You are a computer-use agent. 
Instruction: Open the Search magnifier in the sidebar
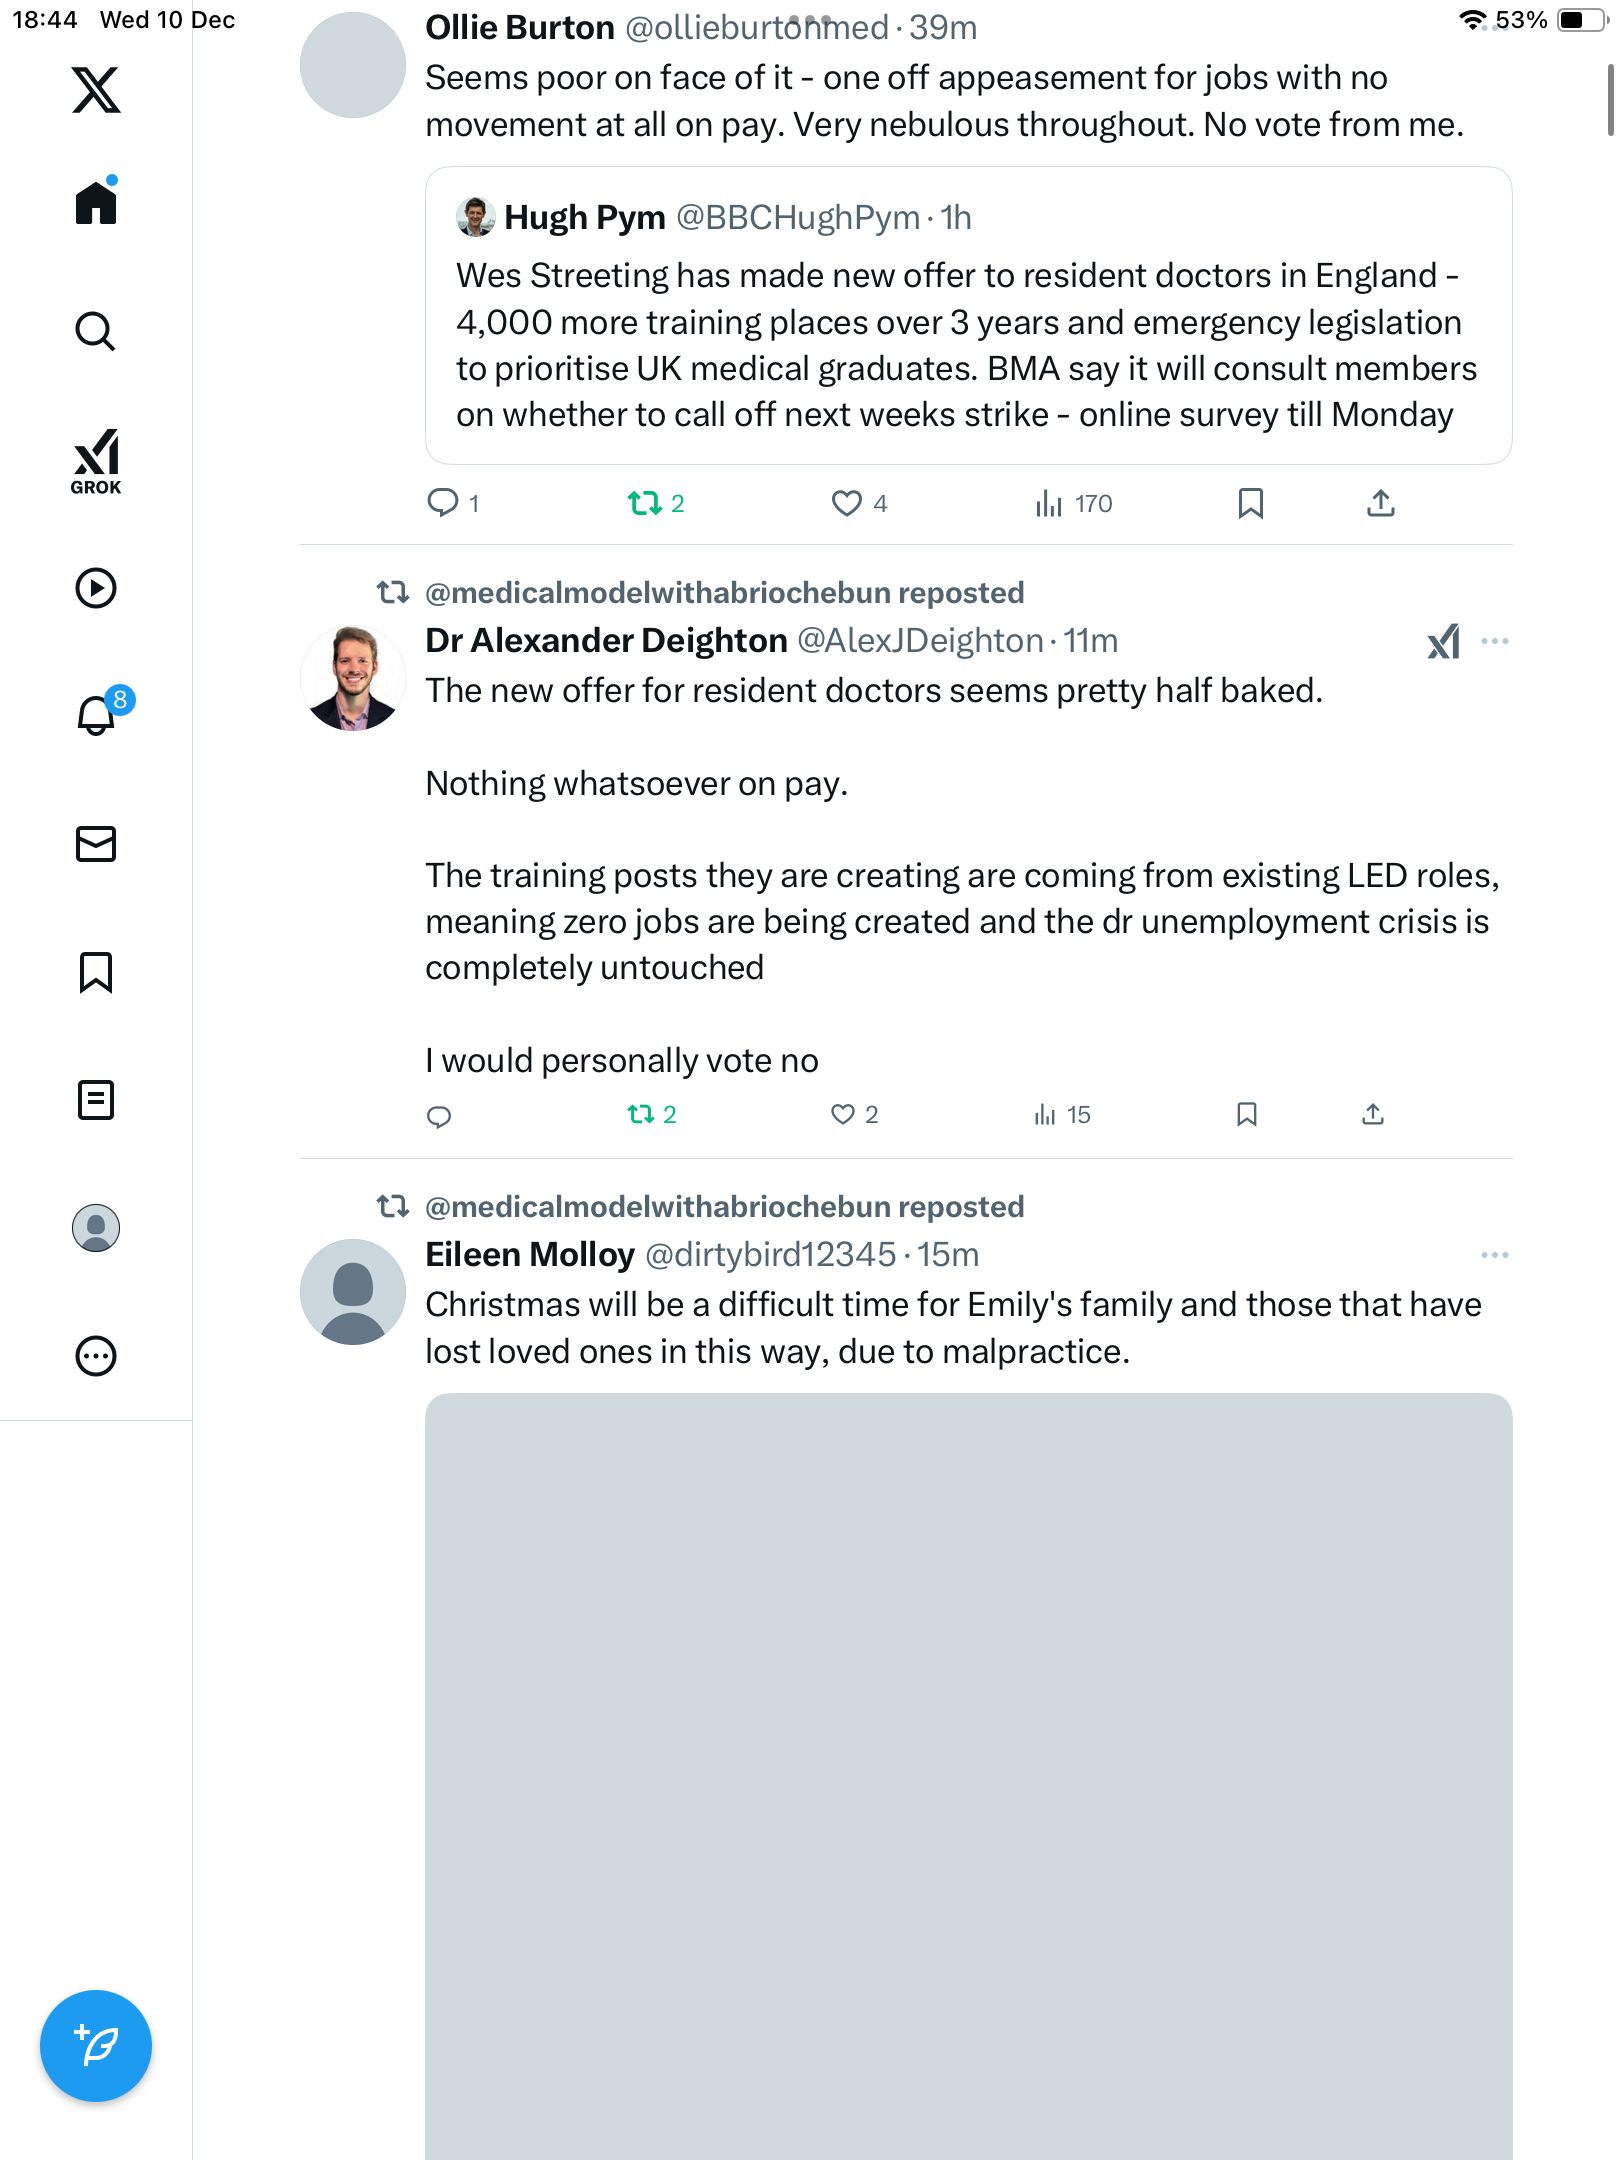(96, 332)
